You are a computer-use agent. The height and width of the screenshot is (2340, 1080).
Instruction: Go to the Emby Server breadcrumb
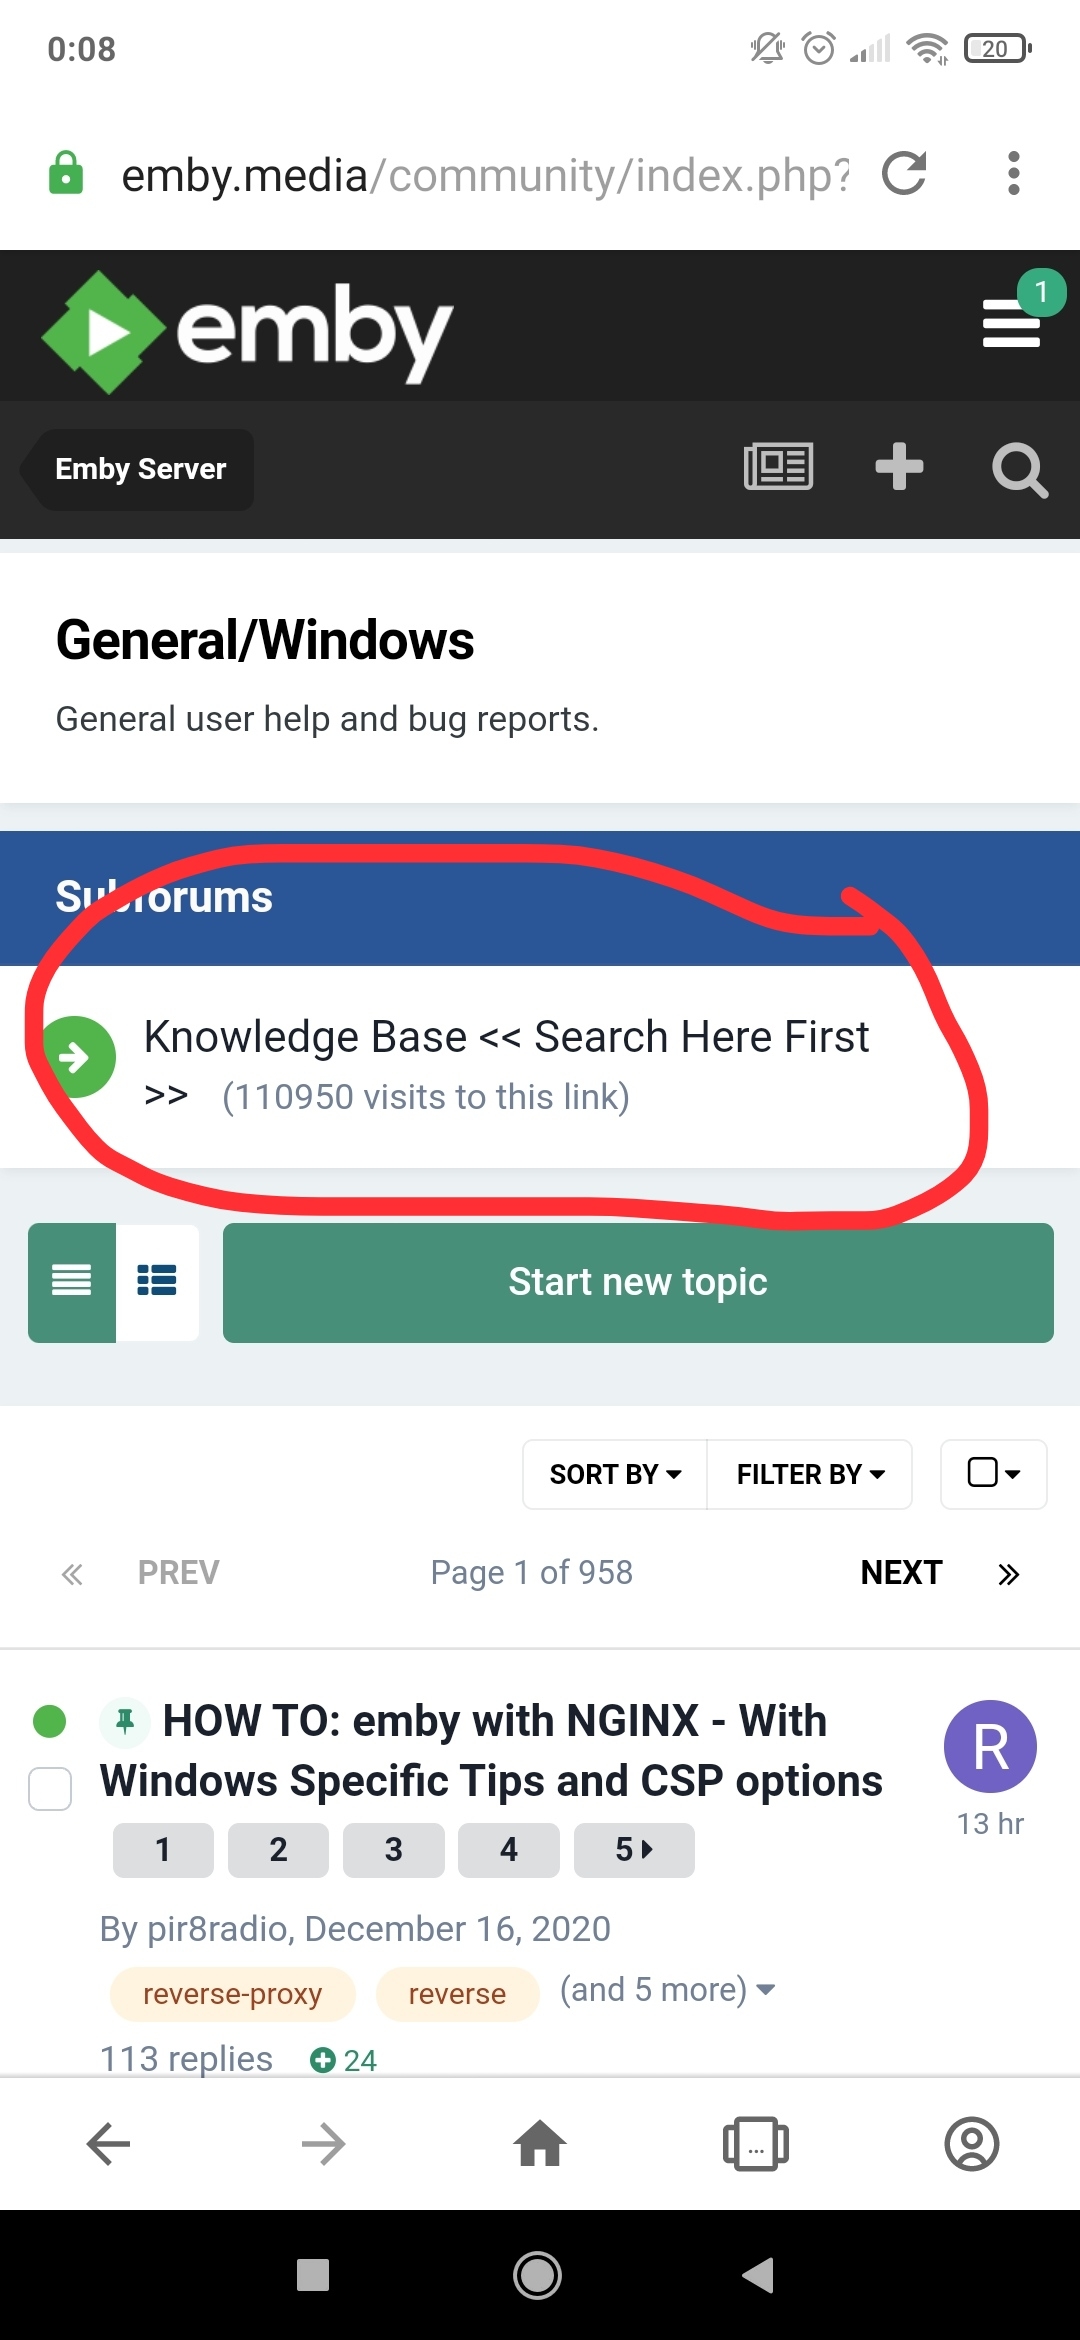[x=140, y=469]
